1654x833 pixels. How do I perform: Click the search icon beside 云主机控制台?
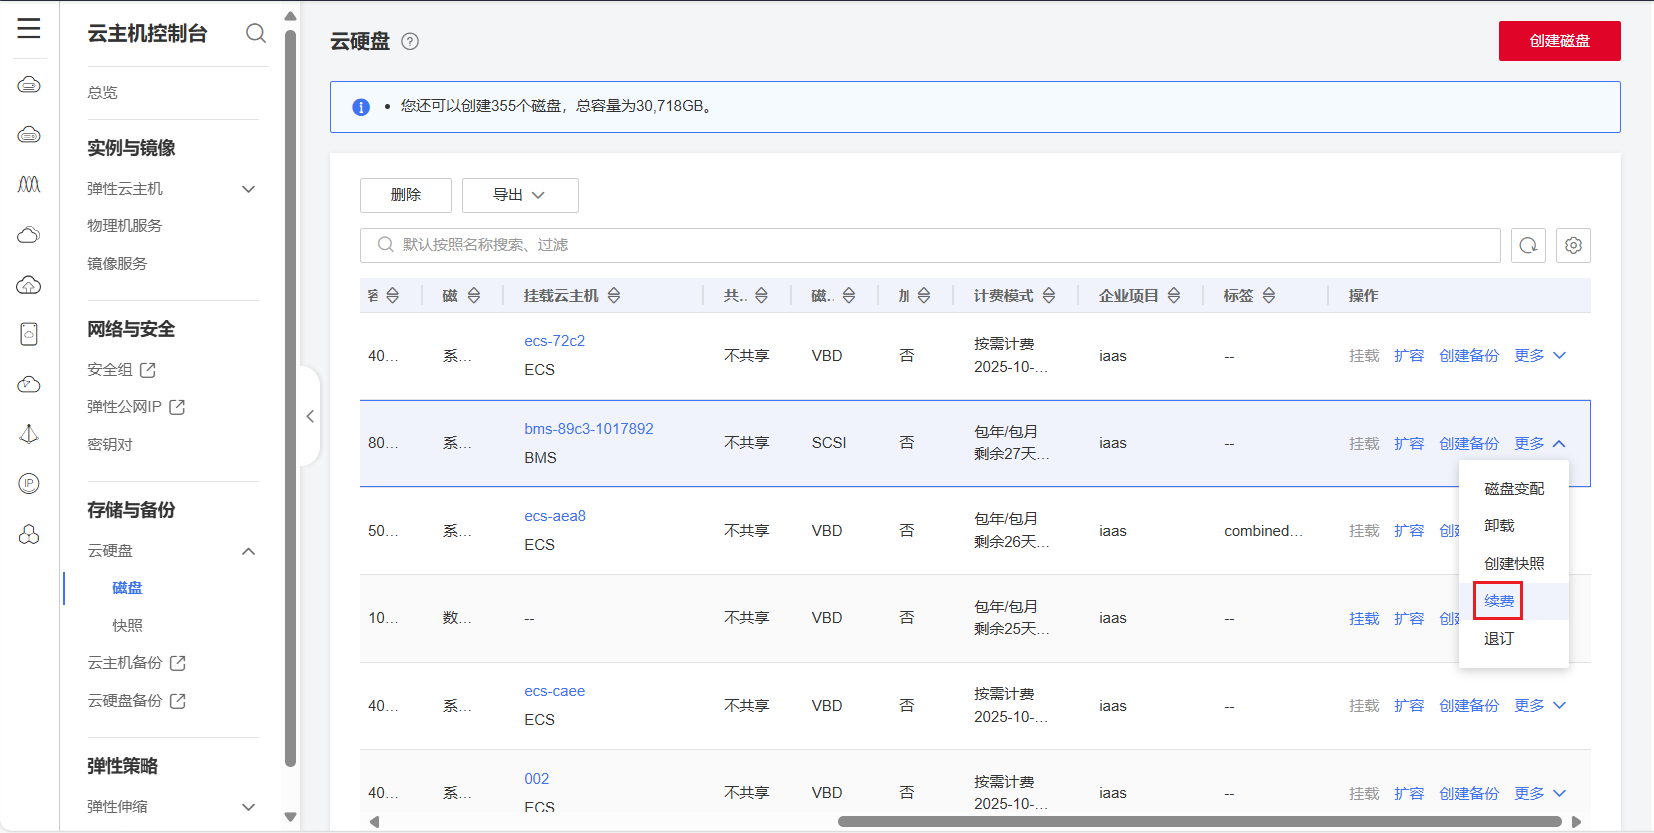pyautogui.click(x=256, y=33)
